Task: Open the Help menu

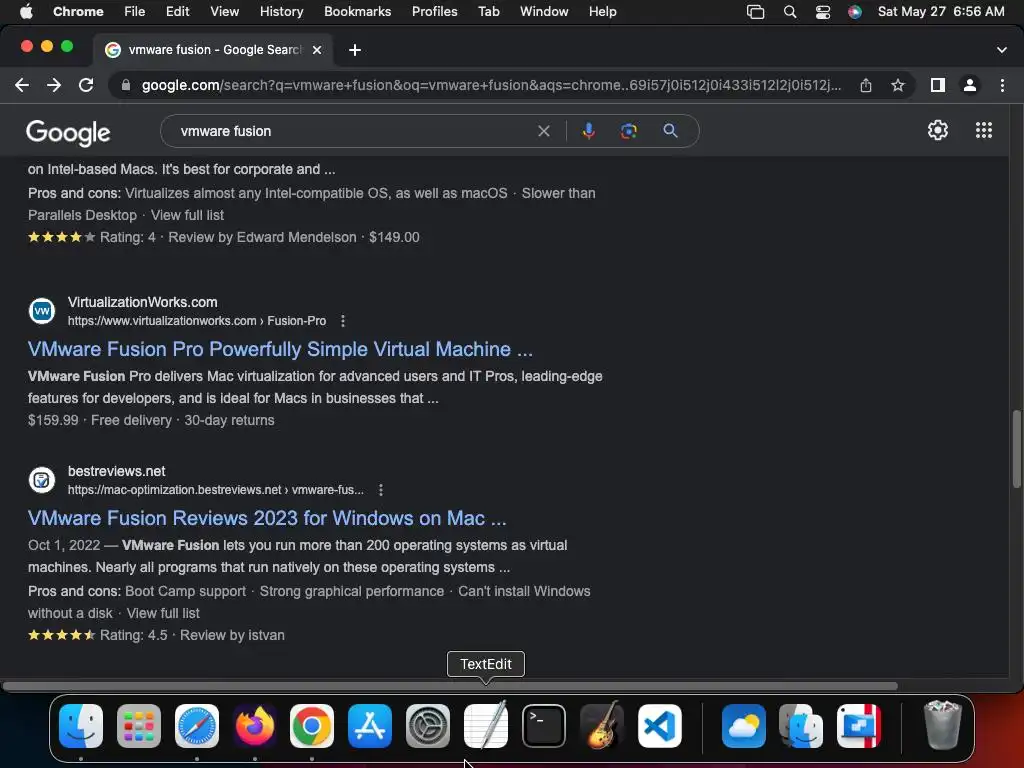Action: [602, 12]
